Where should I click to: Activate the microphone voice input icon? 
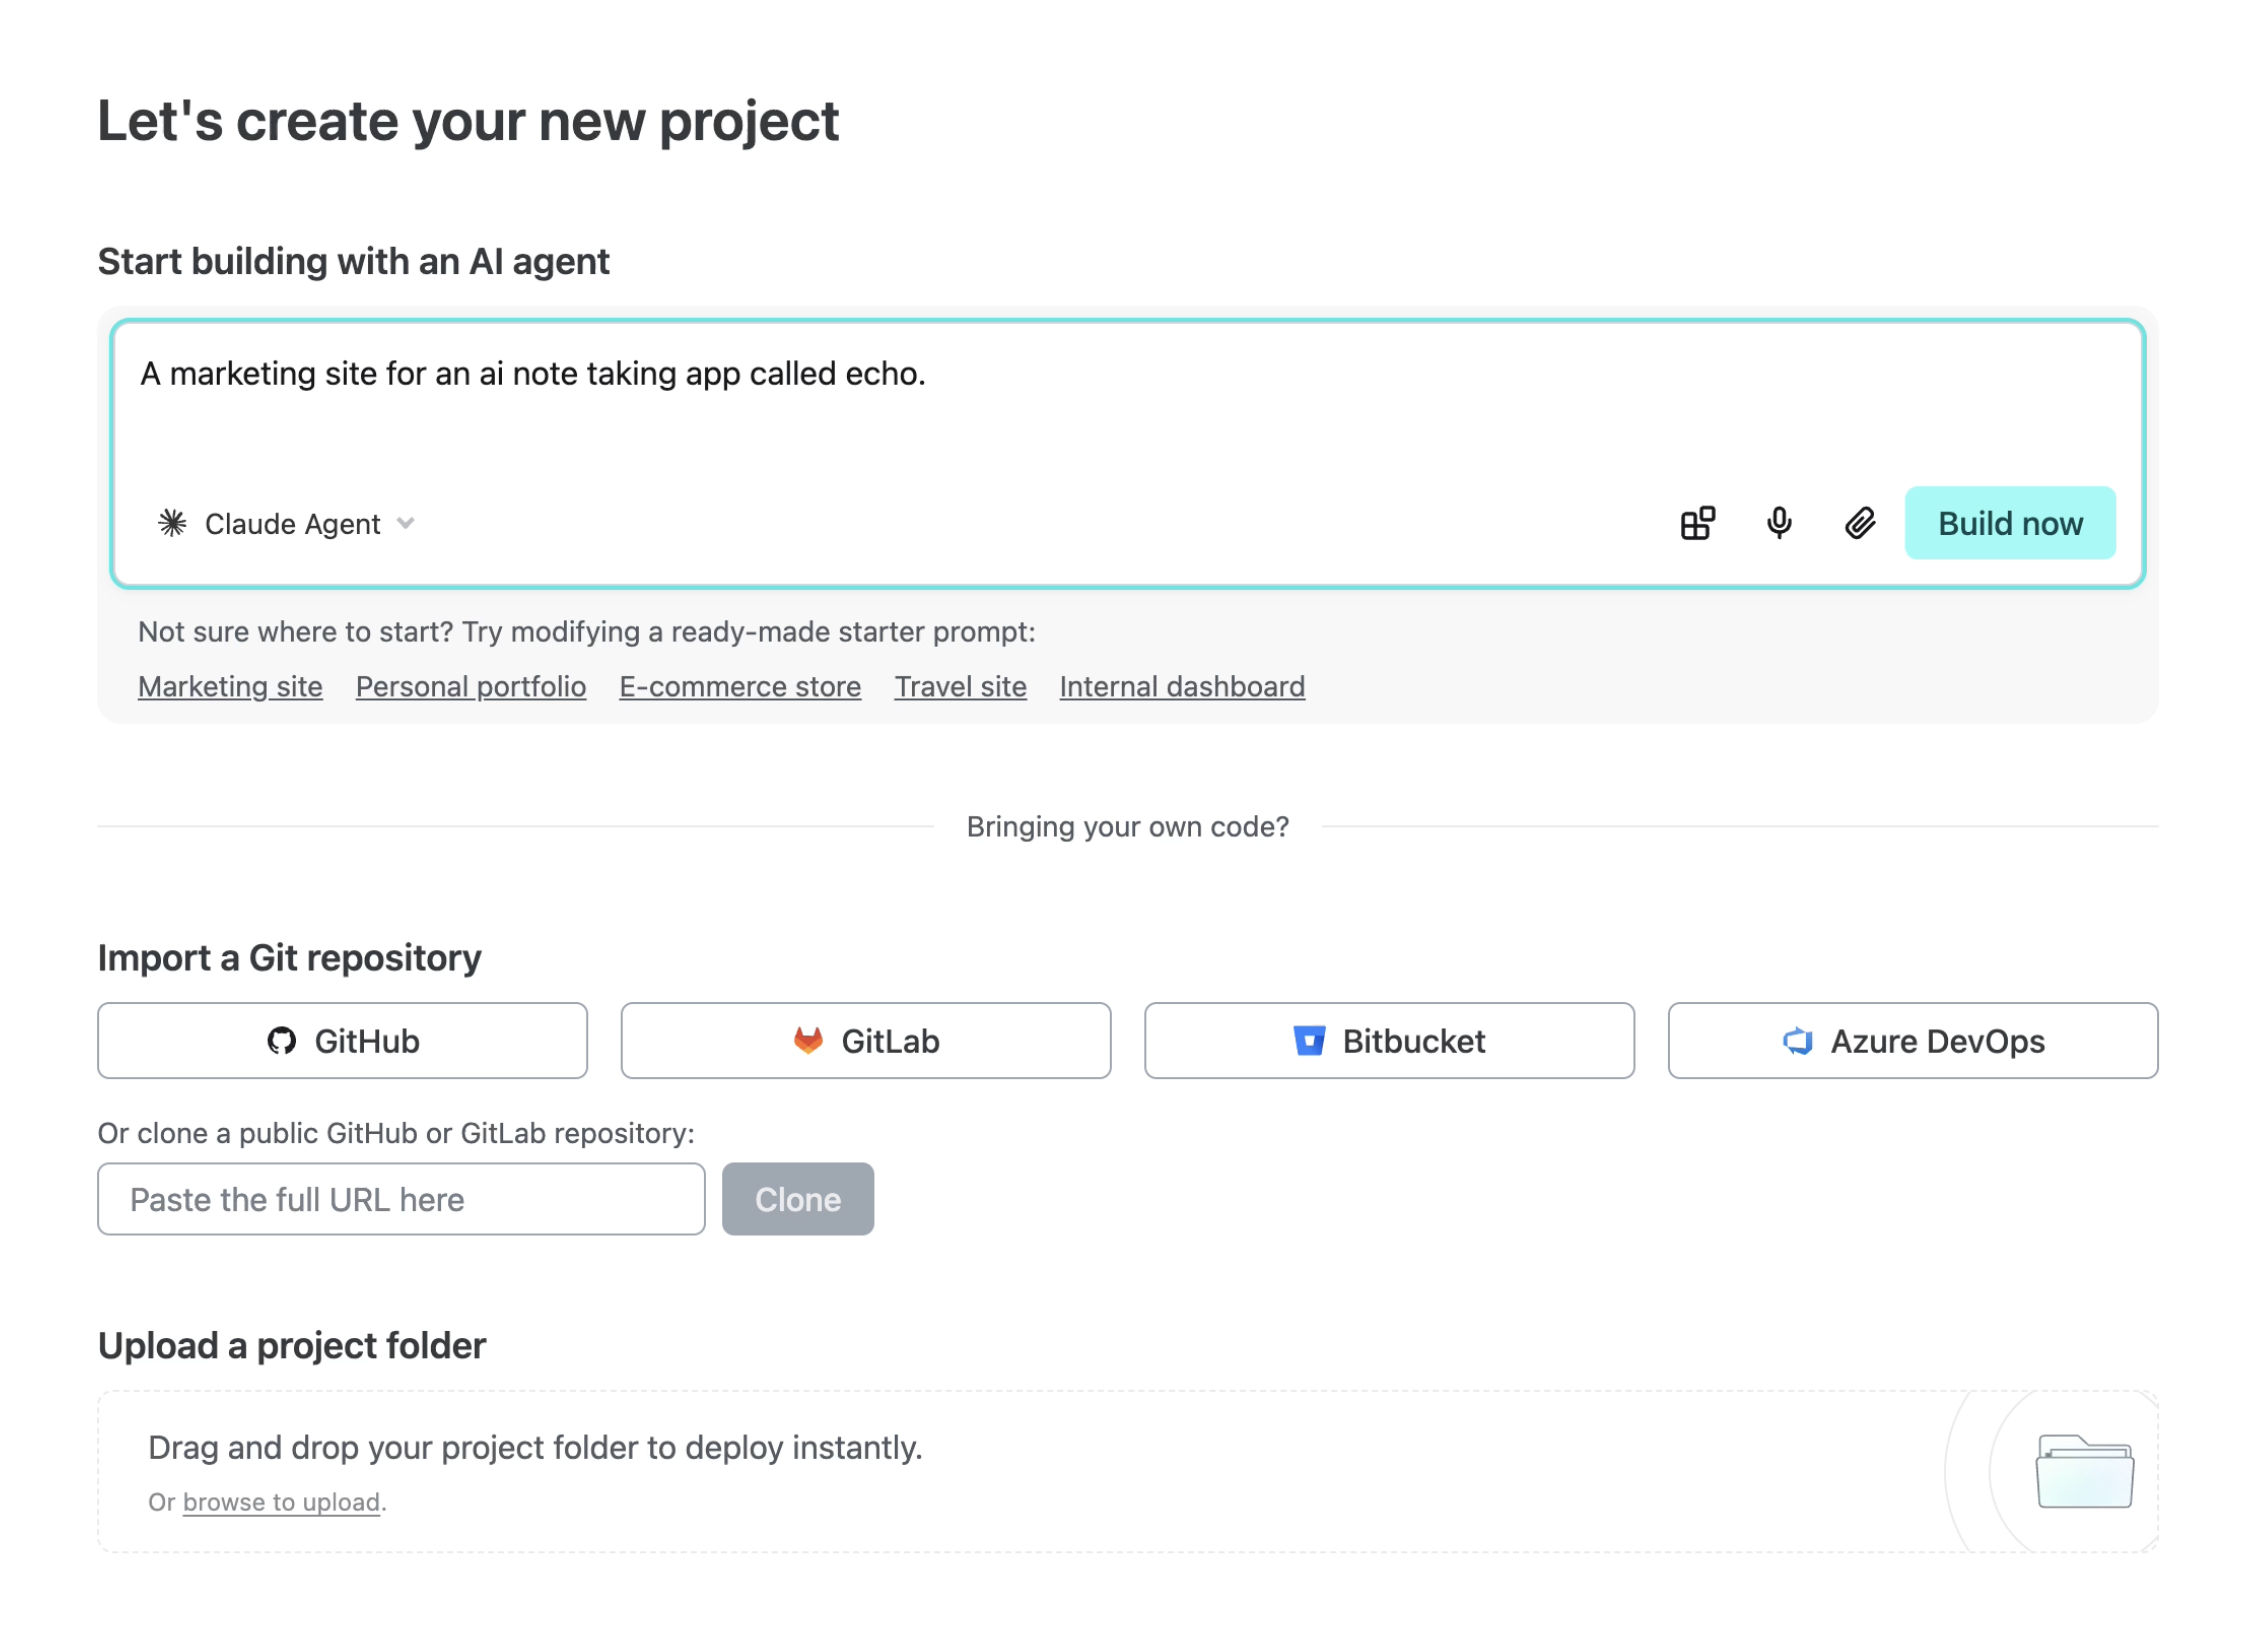[x=1779, y=523]
